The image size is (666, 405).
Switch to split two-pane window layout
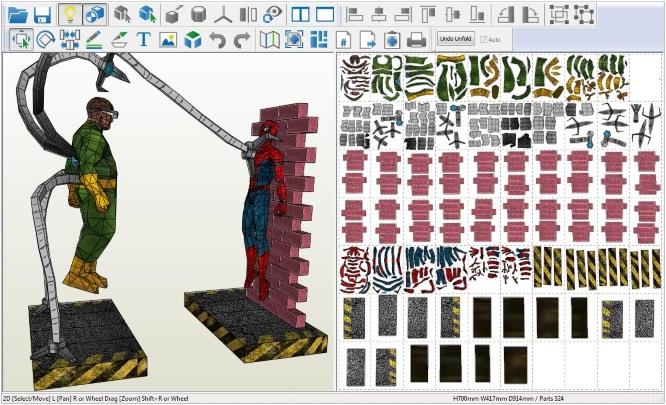(300, 15)
